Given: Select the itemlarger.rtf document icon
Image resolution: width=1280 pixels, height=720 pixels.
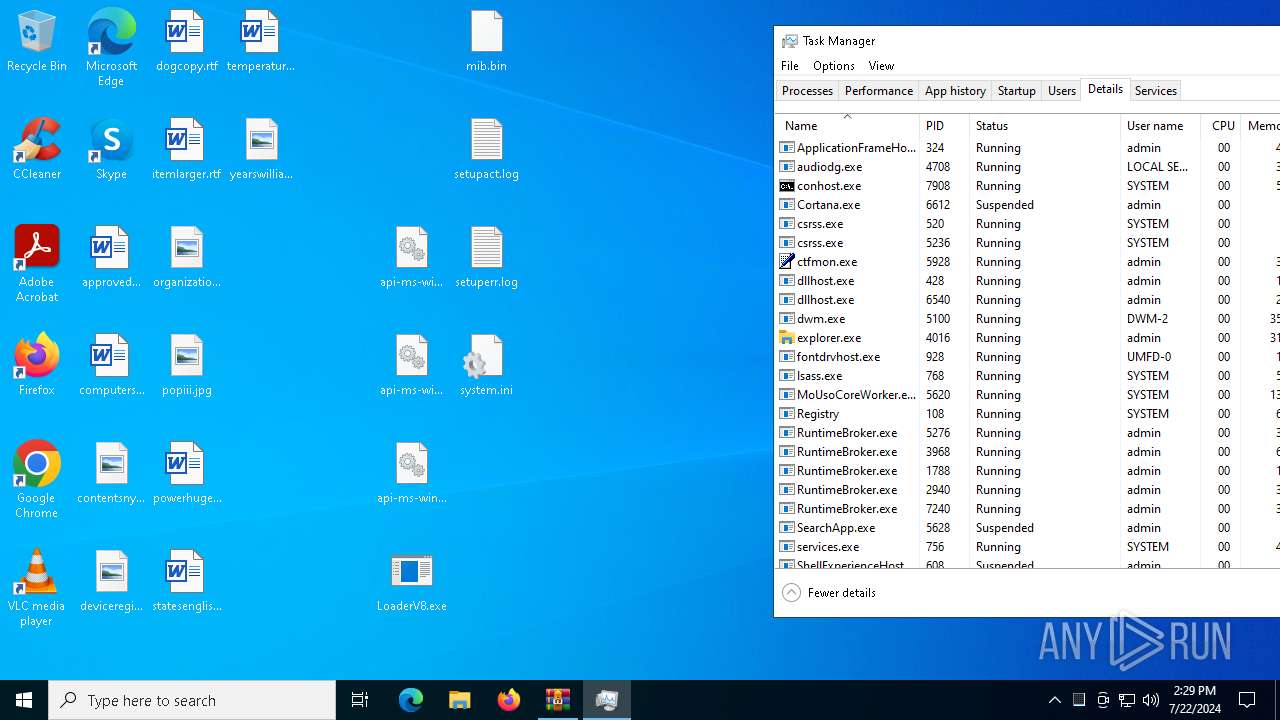Looking at the screenshot, I should click(187, 150).
